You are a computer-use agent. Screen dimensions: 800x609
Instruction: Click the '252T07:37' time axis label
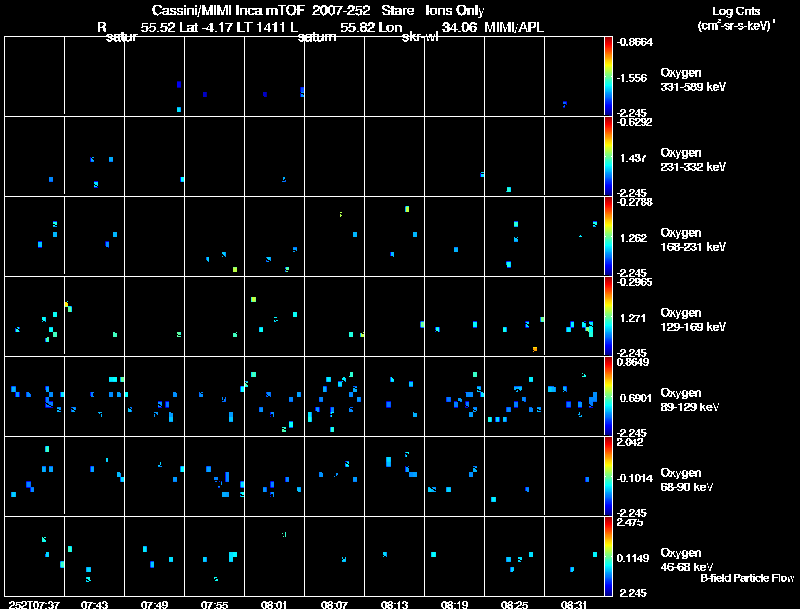click(34, 604)
